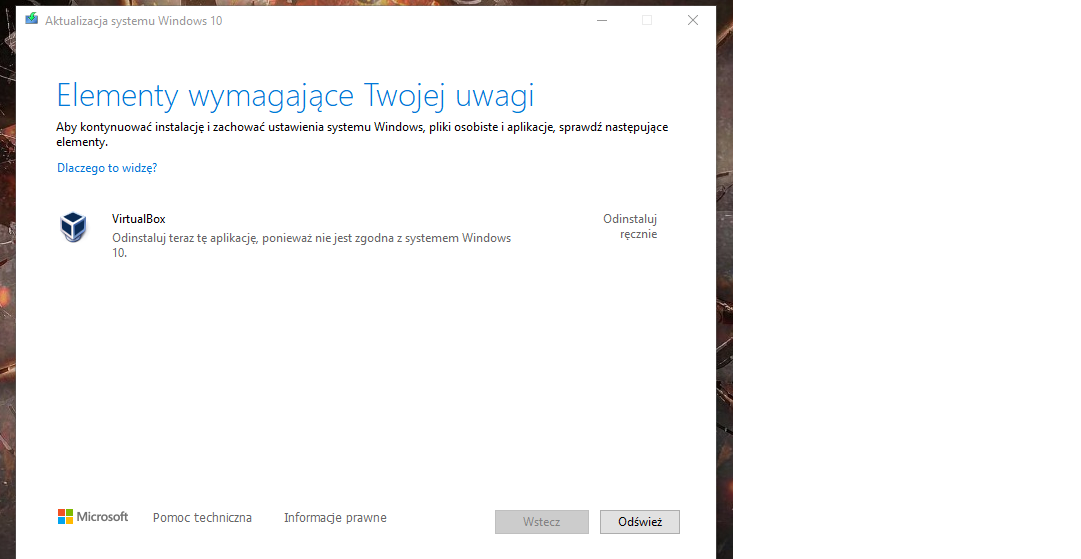Click the Odśwież refresh button
This screenshot has width=1081, height=559.
[x=640, y=522]
